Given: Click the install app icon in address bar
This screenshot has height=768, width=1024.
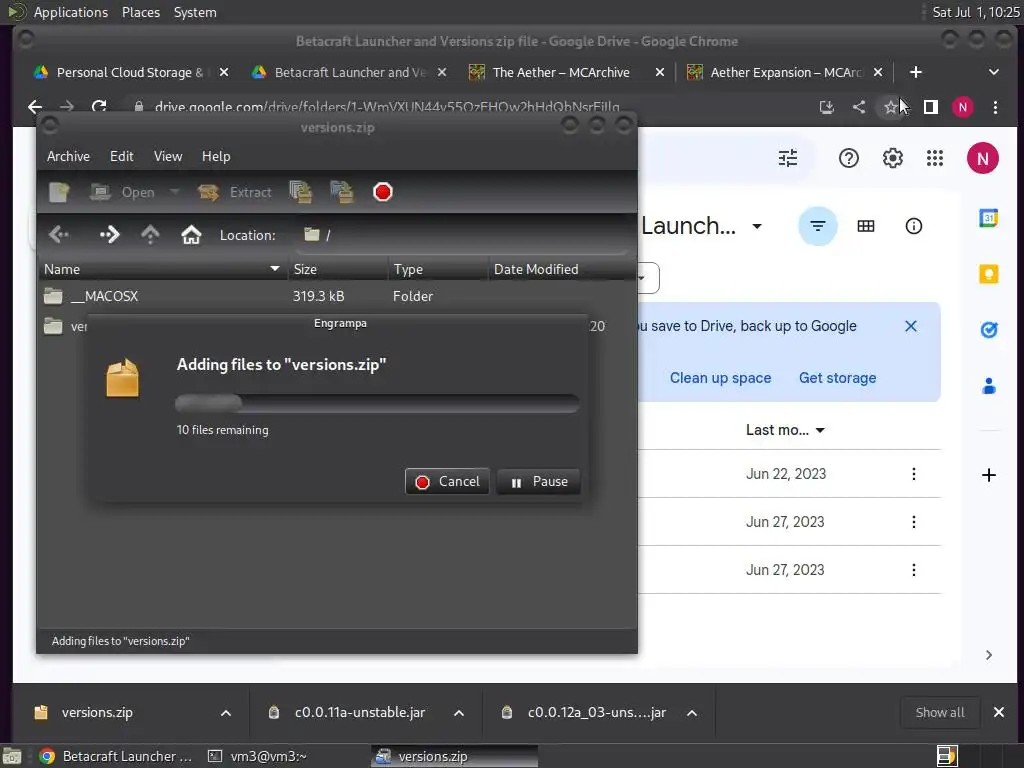Looking at the screenshot, I should [827, 107].
